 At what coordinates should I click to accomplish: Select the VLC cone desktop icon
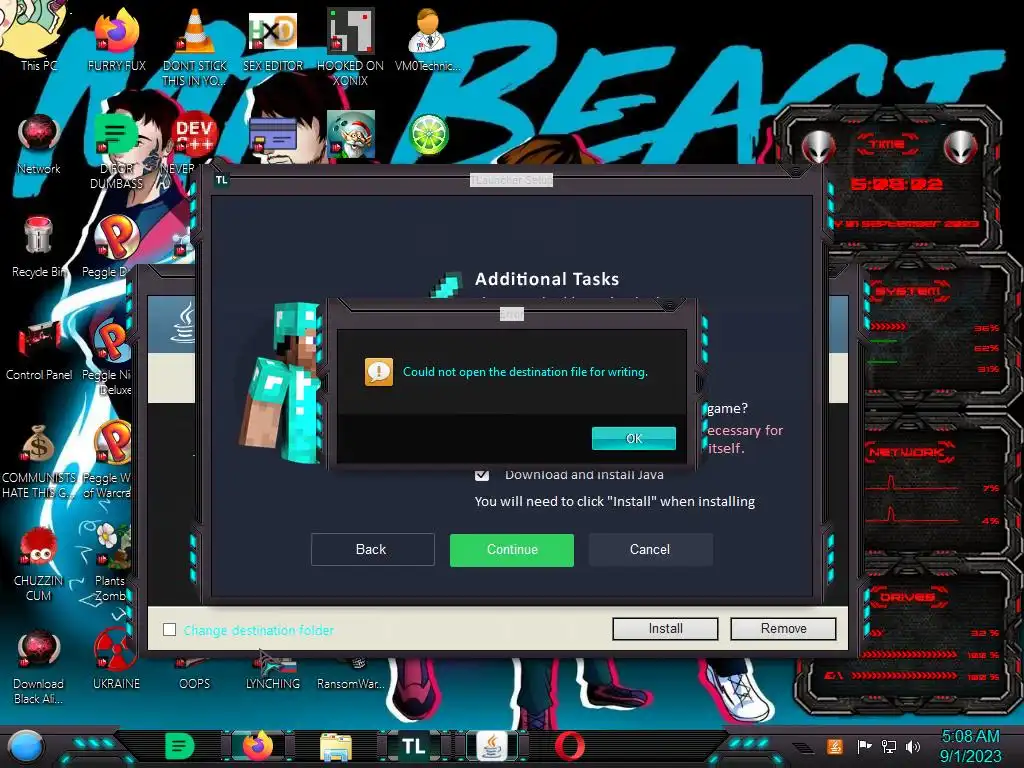tap(195, 47)
